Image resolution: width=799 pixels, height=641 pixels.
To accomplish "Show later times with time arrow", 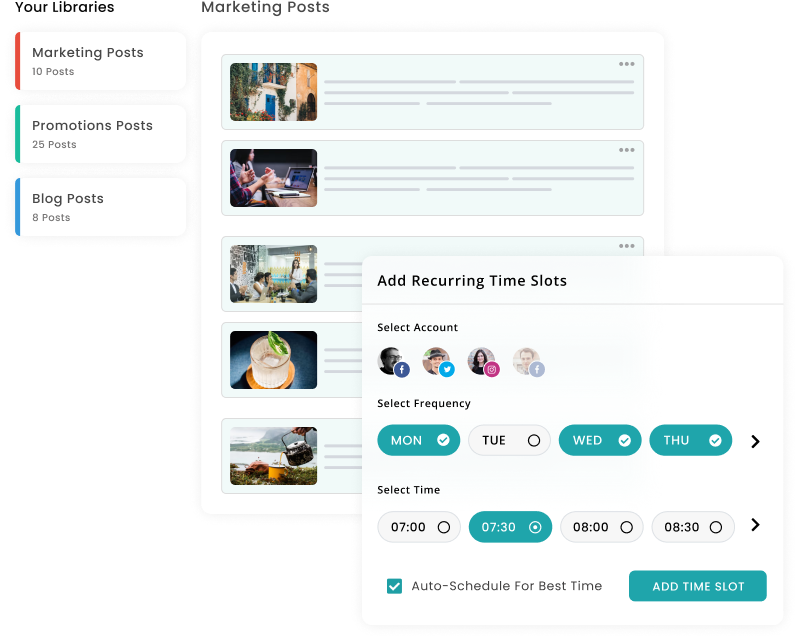I will [x=755, y=525].
